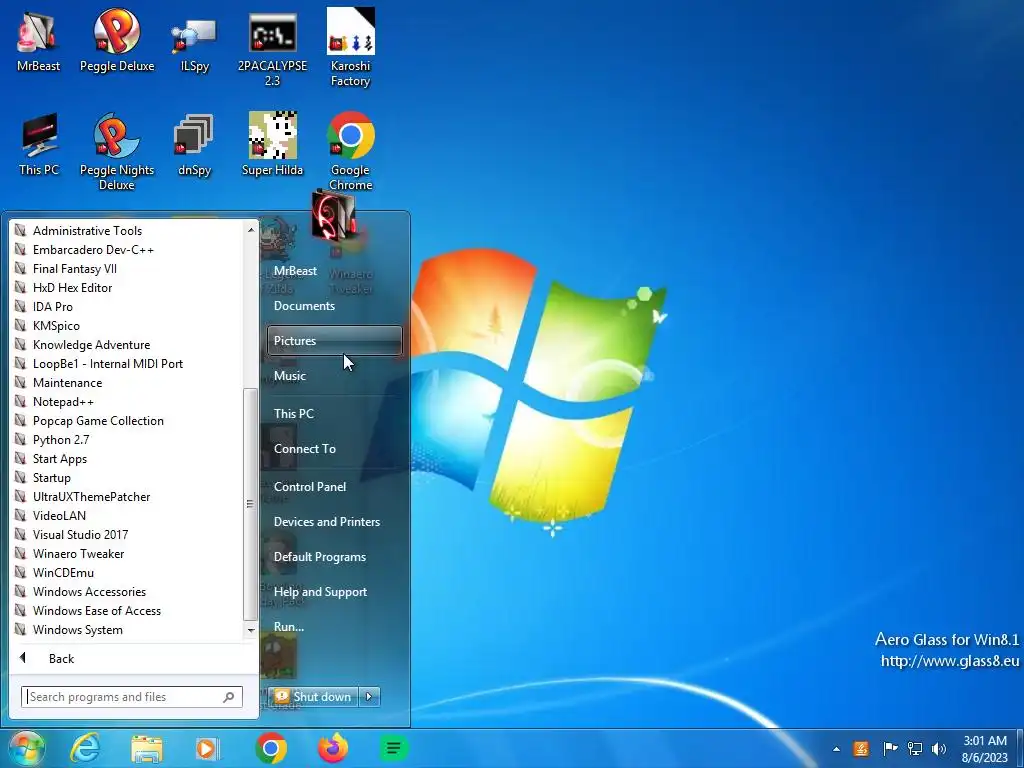Click the programs list scrollbar thumb
The height and width of the screenshot is (768, 1024).
coord(250,503)
